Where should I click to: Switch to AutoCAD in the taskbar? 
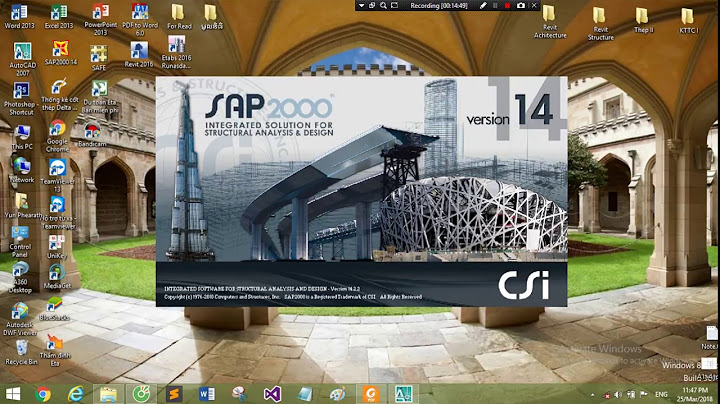tap(404, 394)
